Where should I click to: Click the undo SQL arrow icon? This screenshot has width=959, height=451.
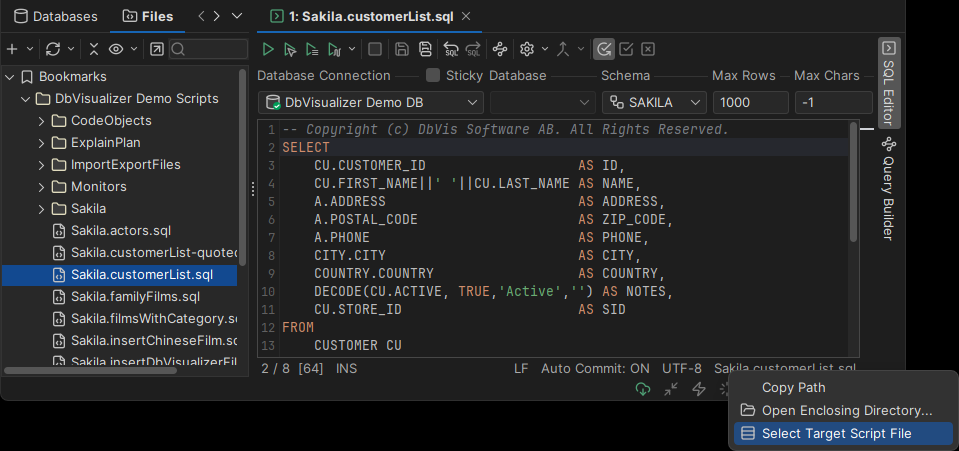pos(451,49)
